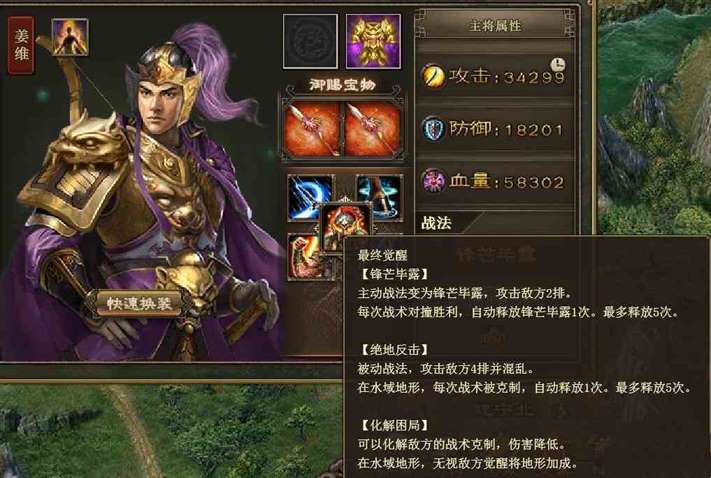Click the clock icon next to attack stat

pyautogui.click(x=557, y=64)
